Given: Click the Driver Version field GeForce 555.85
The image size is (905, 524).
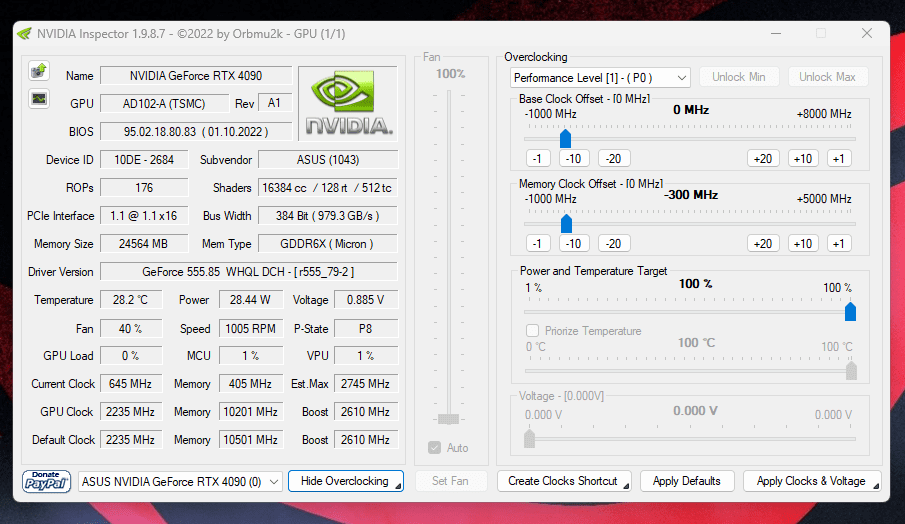Looking at the screenshot, I should [249, 272].
